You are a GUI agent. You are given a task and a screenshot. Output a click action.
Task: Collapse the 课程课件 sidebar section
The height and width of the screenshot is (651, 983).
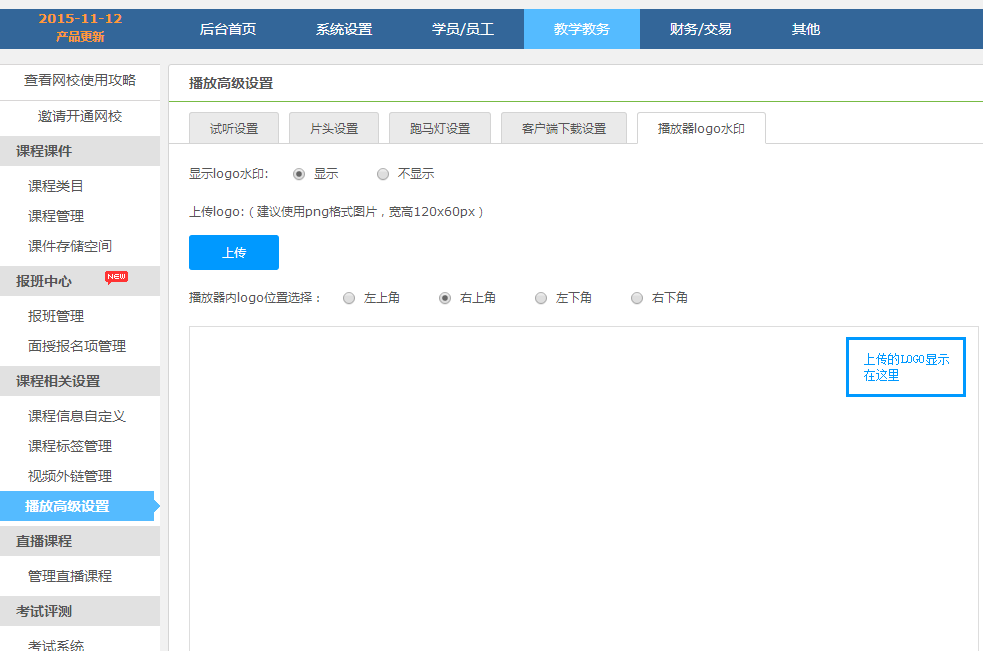pyautogui.click(x=80, y=151)
